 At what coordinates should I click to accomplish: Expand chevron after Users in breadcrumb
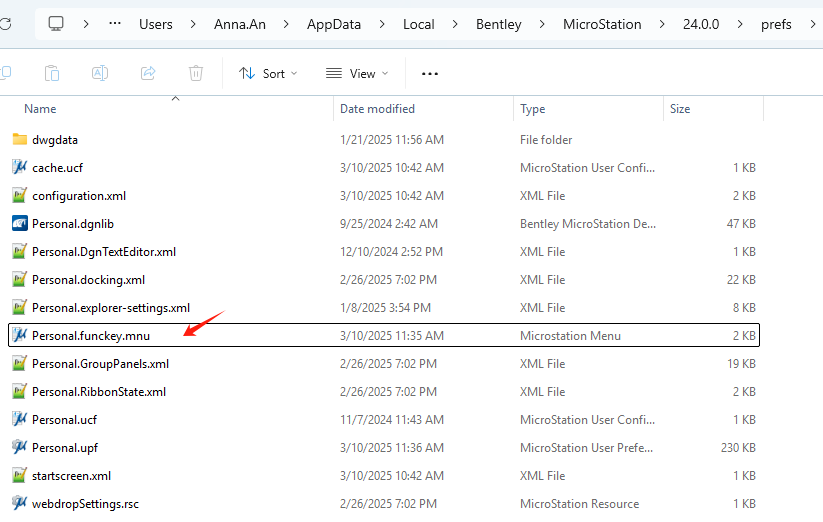tap(193, 24)
